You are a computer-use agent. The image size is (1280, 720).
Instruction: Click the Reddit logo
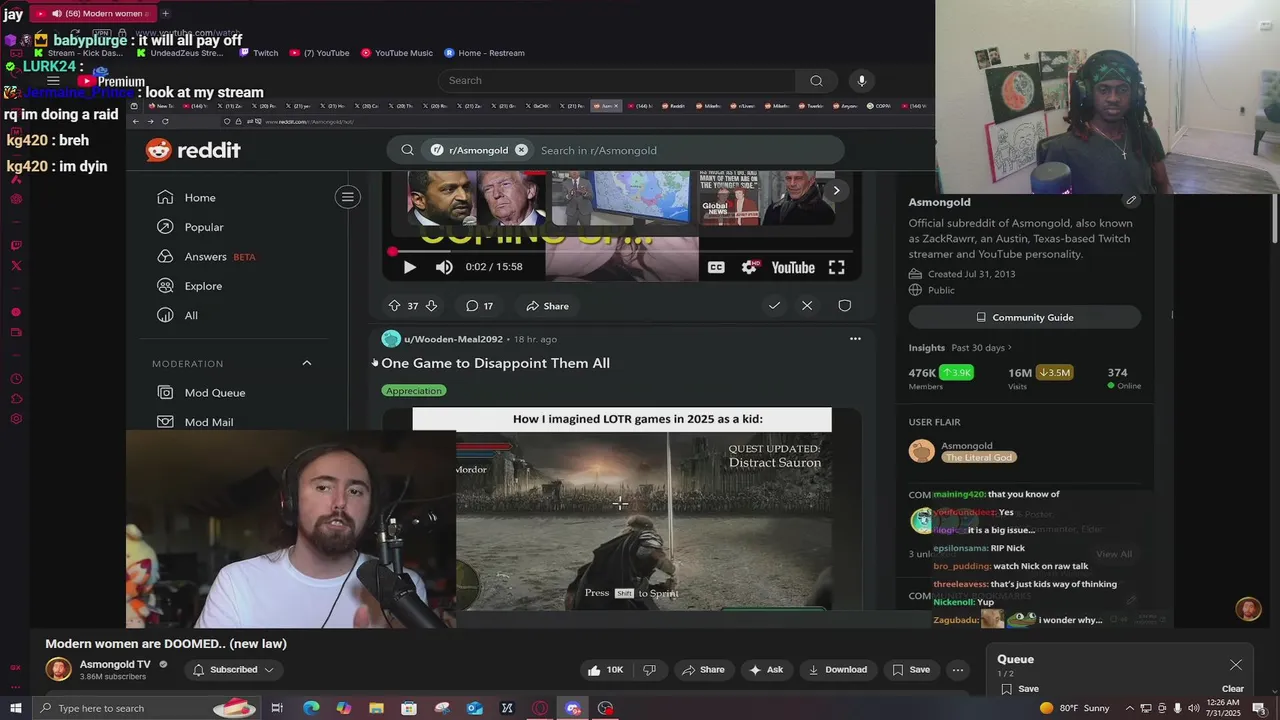tap(193, 150)
